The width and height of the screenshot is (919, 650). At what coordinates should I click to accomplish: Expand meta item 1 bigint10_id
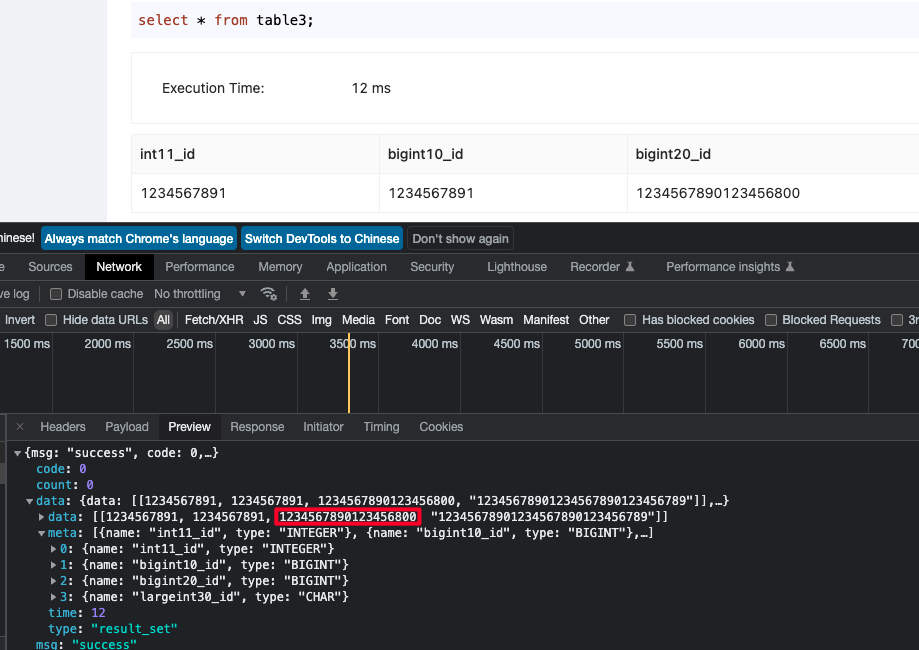(x=53, y=565)
